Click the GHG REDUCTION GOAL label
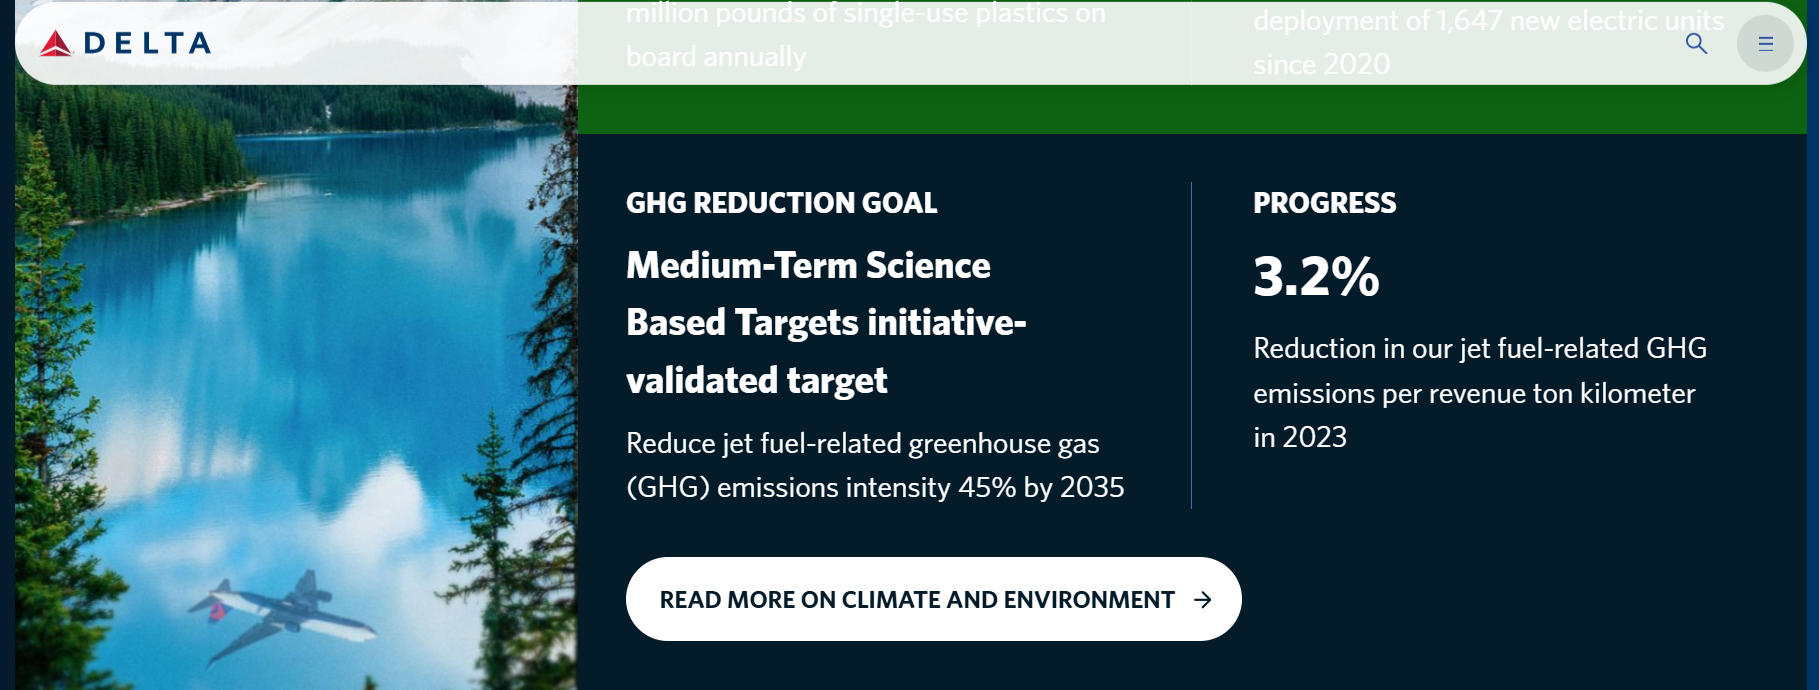 (781, 203)
